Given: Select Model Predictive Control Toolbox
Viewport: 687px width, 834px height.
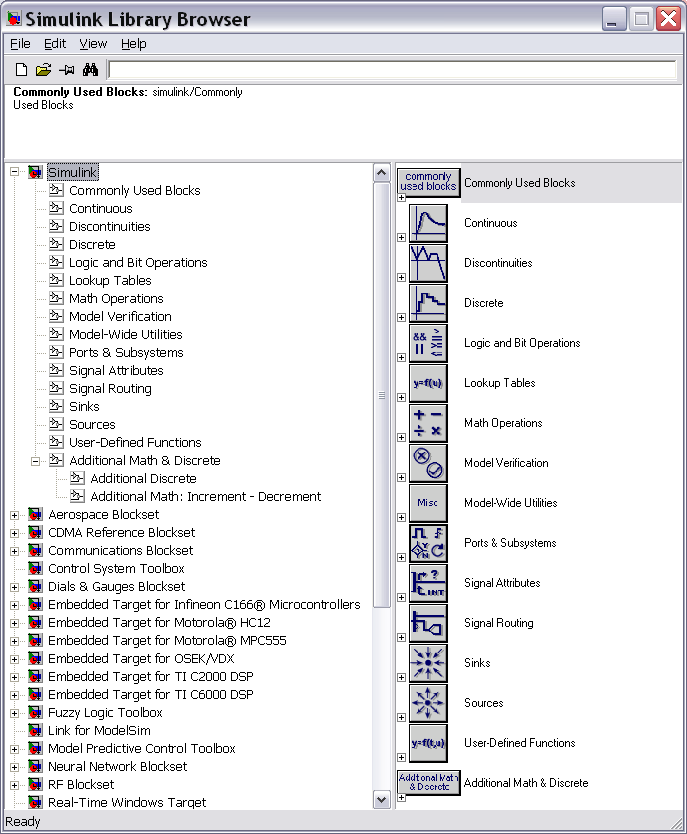Looking at the screenshot, I should [141, 748].
